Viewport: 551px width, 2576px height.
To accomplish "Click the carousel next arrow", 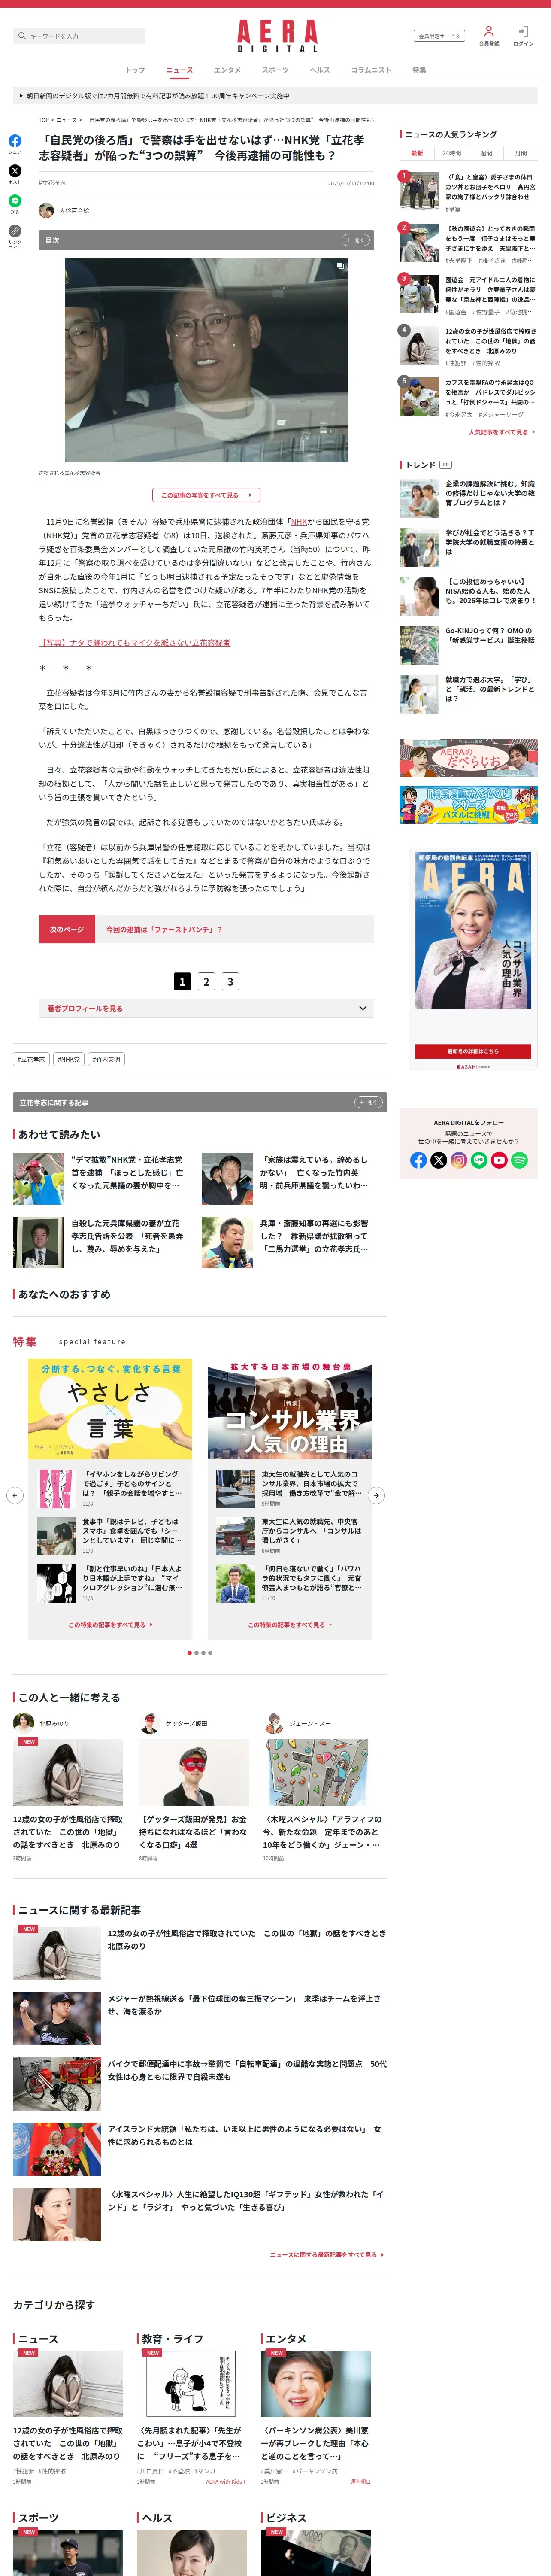I will pos(376,1495).
